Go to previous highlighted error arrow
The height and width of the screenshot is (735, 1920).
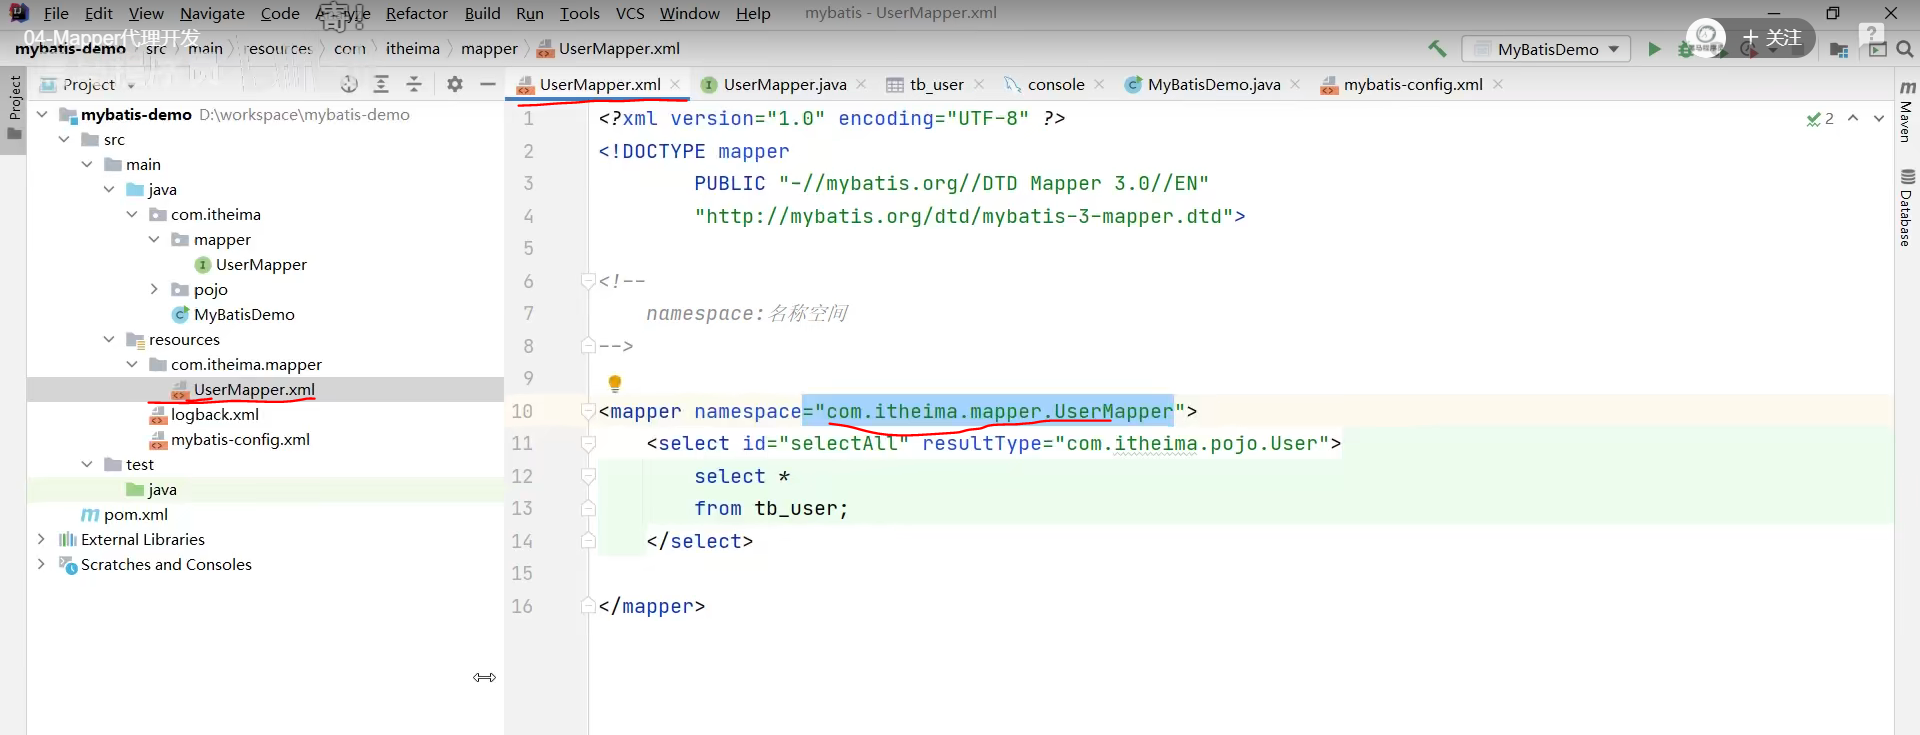[1853, 118]
